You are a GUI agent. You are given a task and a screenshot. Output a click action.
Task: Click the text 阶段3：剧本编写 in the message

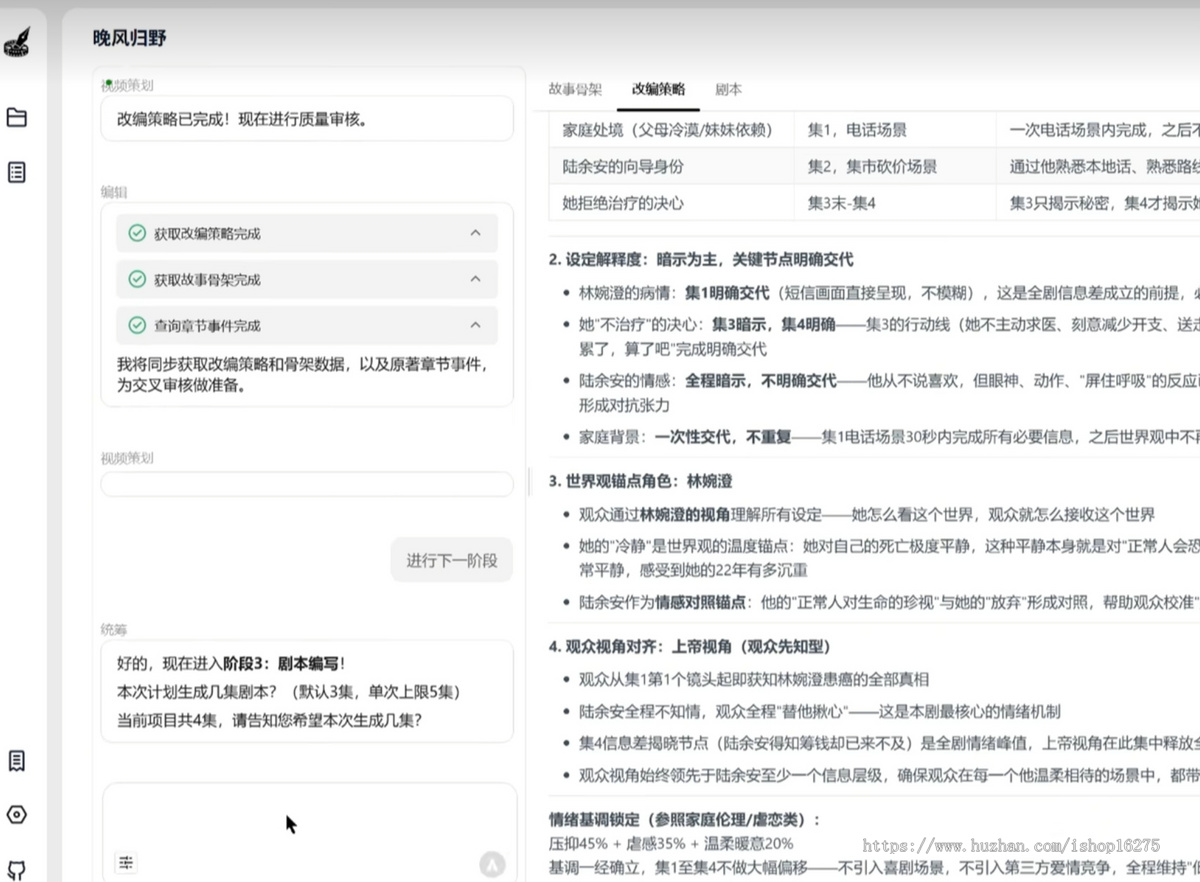pos(281,663)
